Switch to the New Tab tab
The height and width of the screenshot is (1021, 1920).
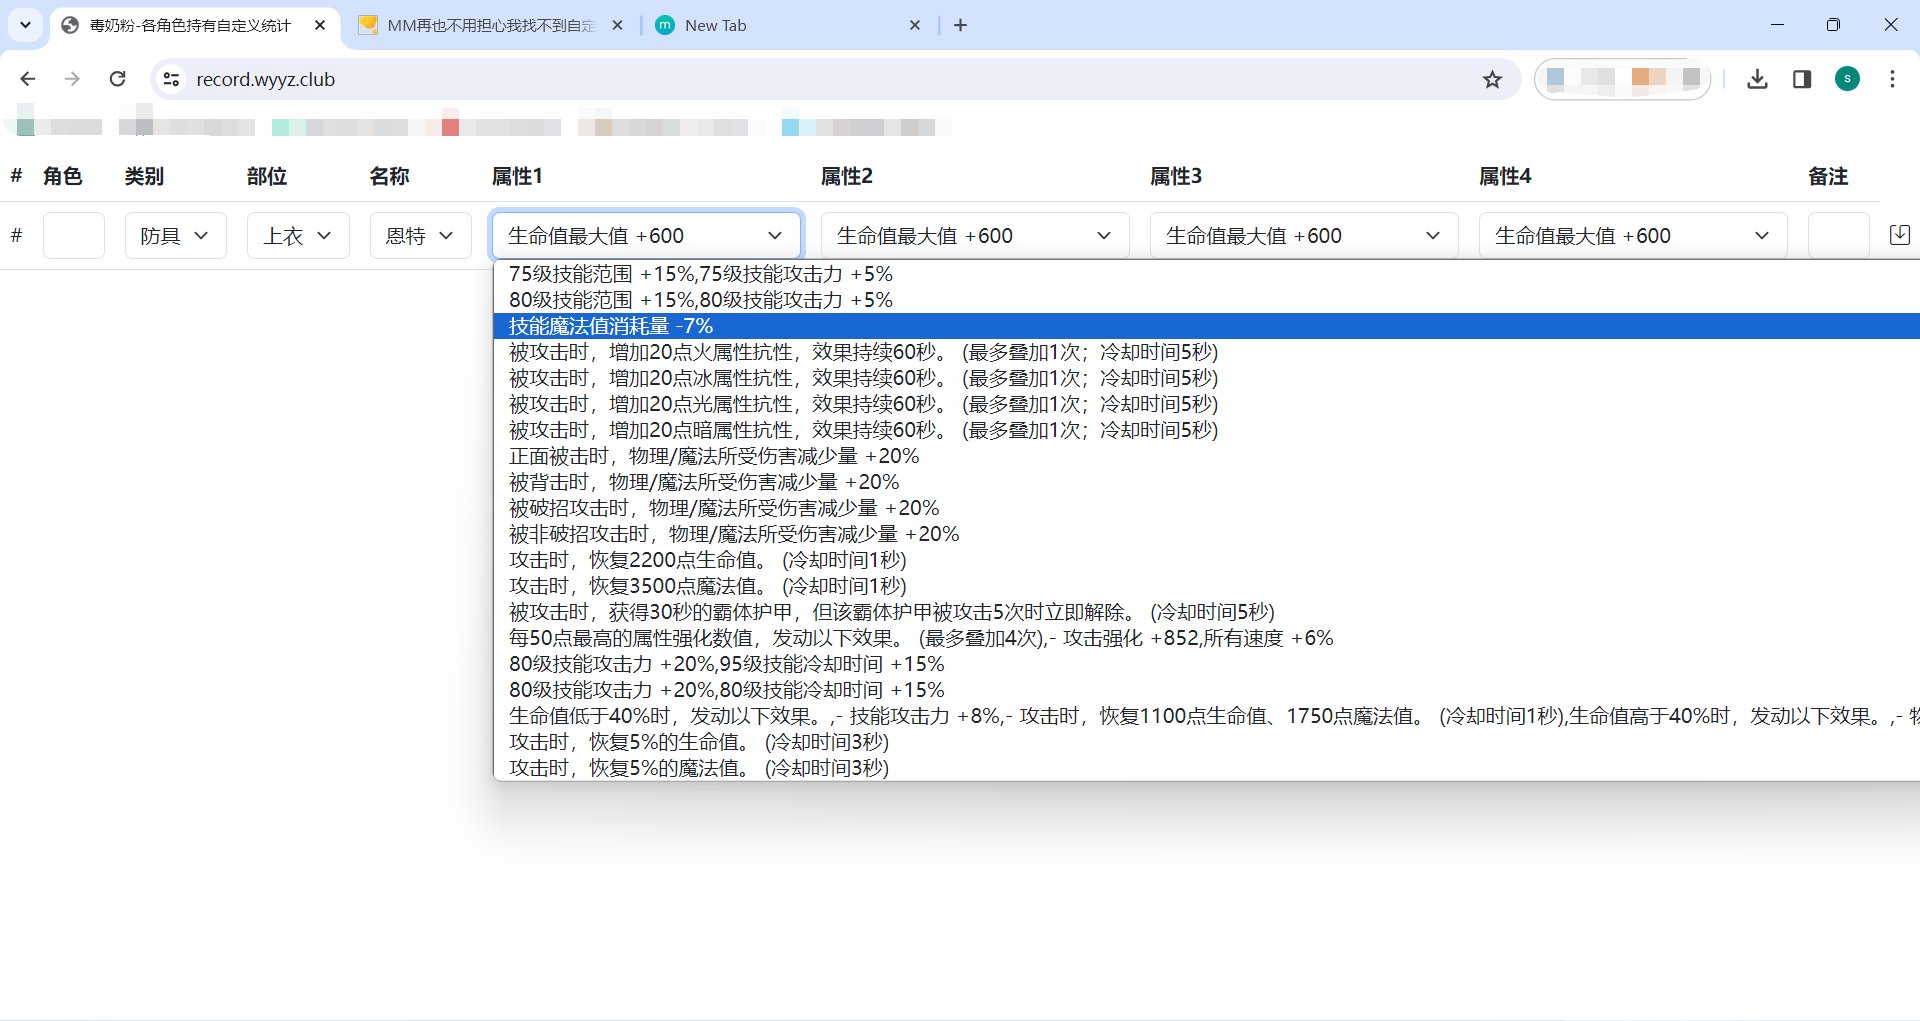[790, 25]
